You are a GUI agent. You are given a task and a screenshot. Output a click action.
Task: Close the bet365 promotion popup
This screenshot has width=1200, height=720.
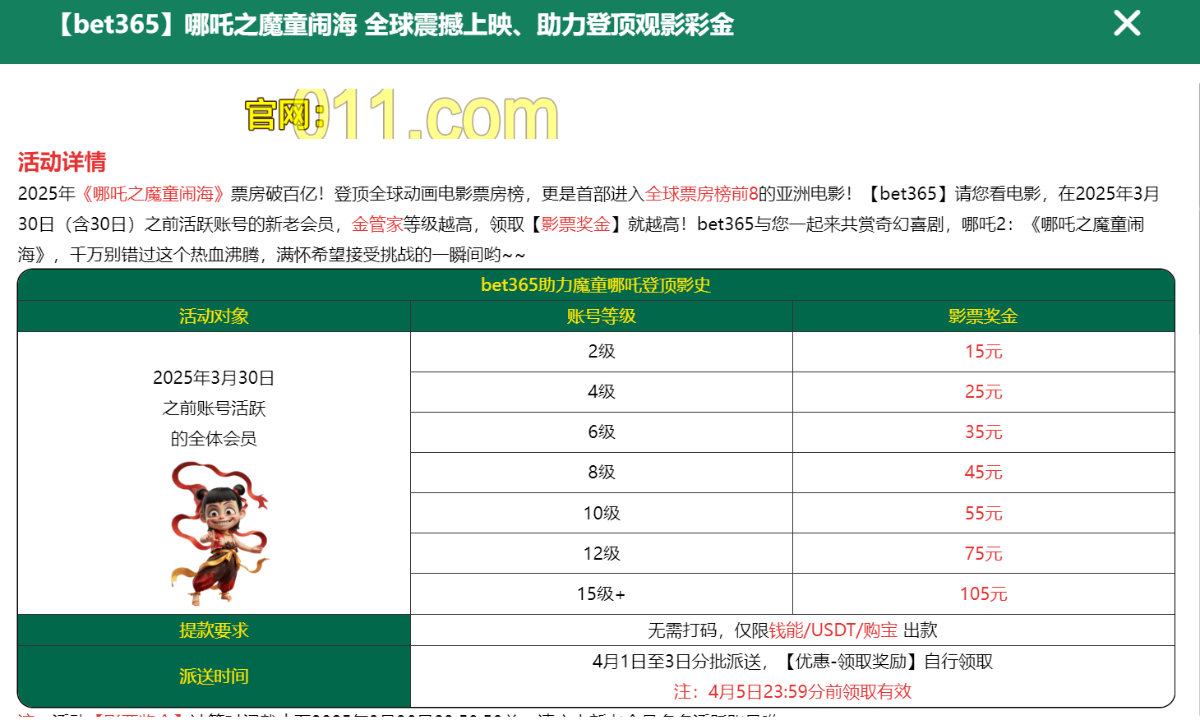(x=1127, y=24)
